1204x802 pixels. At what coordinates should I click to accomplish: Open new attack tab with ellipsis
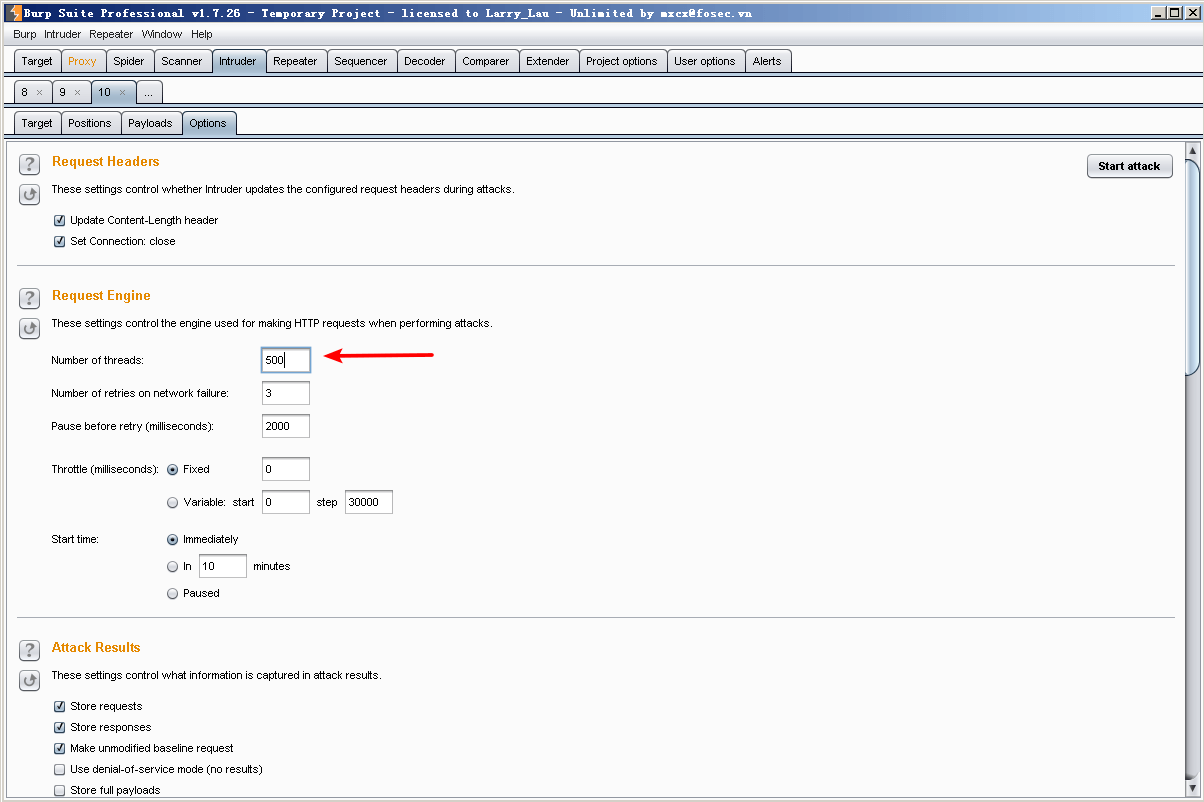(147, 92)
